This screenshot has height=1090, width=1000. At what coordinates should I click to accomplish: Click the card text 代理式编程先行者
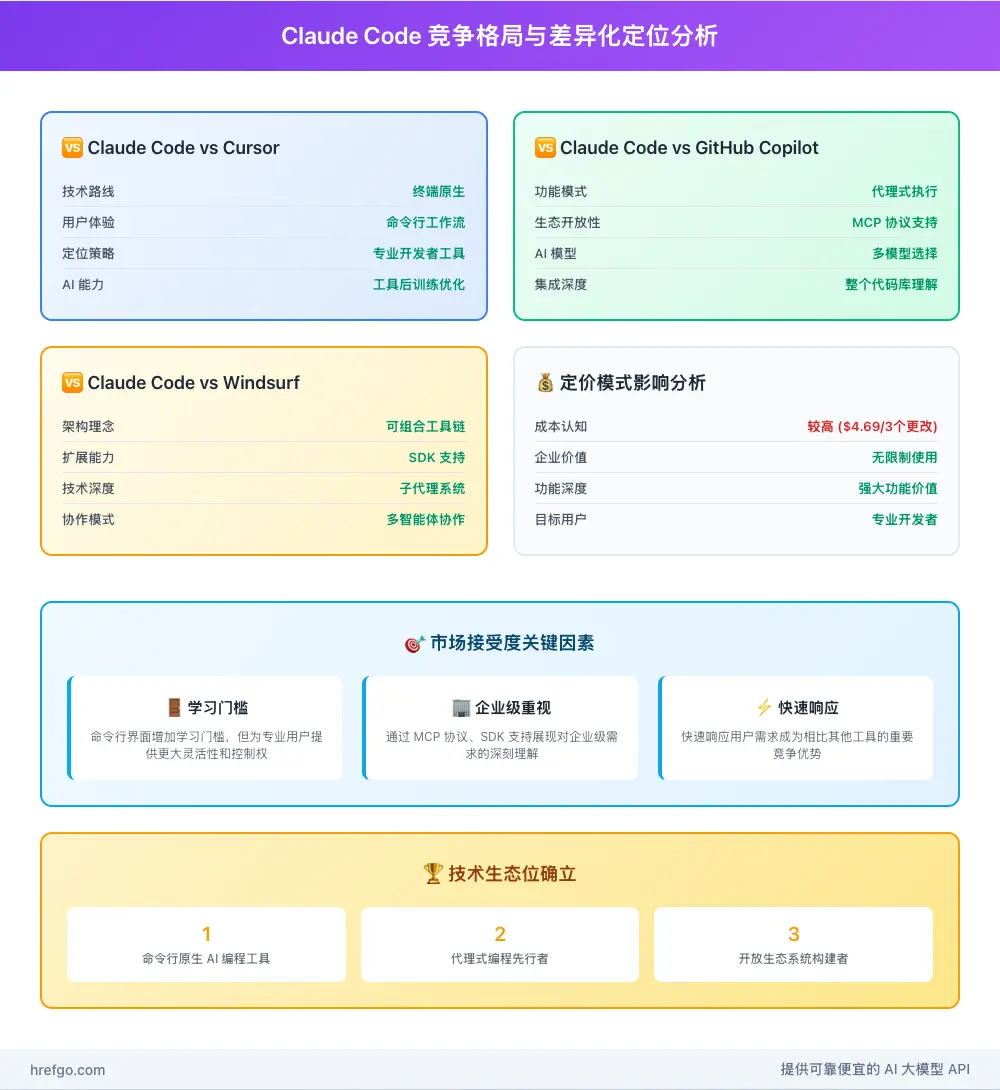(x=500, y=959)
